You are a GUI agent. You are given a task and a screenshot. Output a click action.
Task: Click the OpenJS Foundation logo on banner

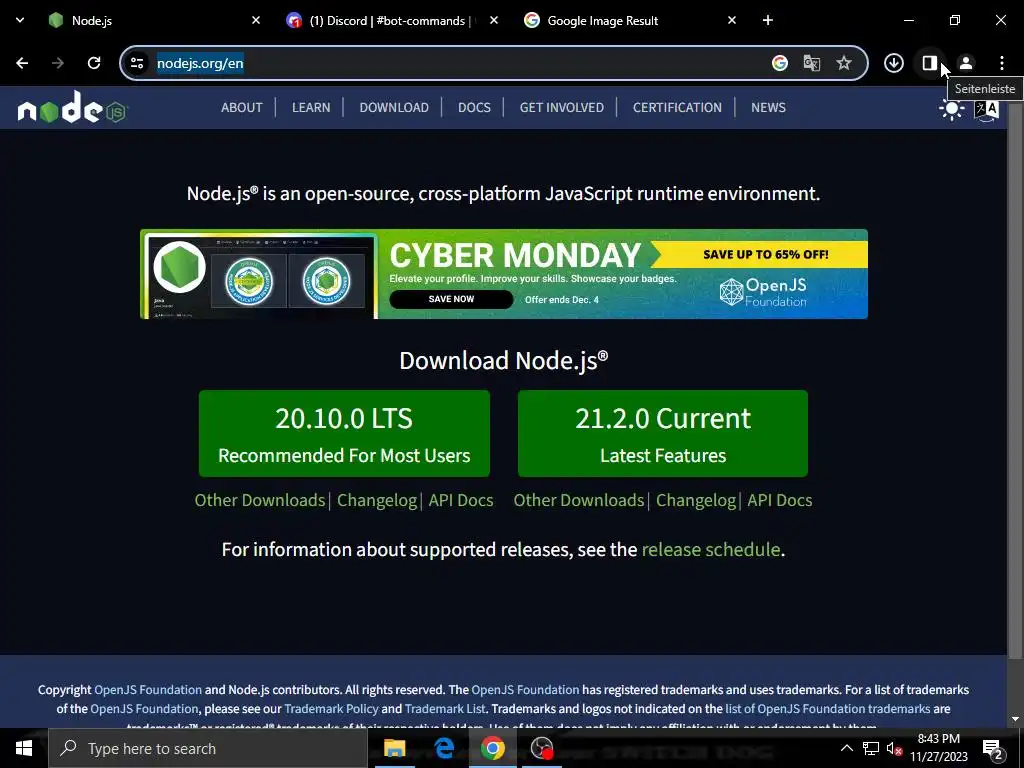point(763,292)
